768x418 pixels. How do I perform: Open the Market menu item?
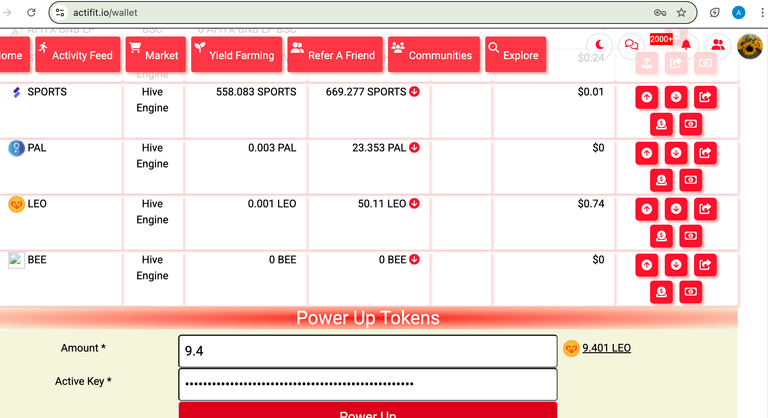156,54
